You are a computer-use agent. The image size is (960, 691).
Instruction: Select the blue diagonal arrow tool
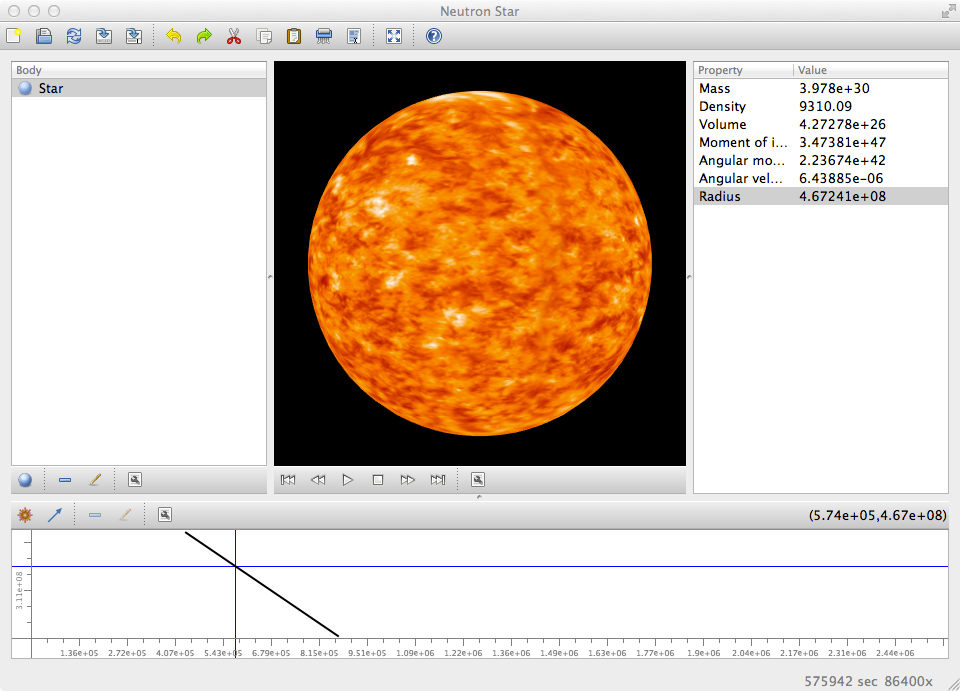(x=55, y=515)
